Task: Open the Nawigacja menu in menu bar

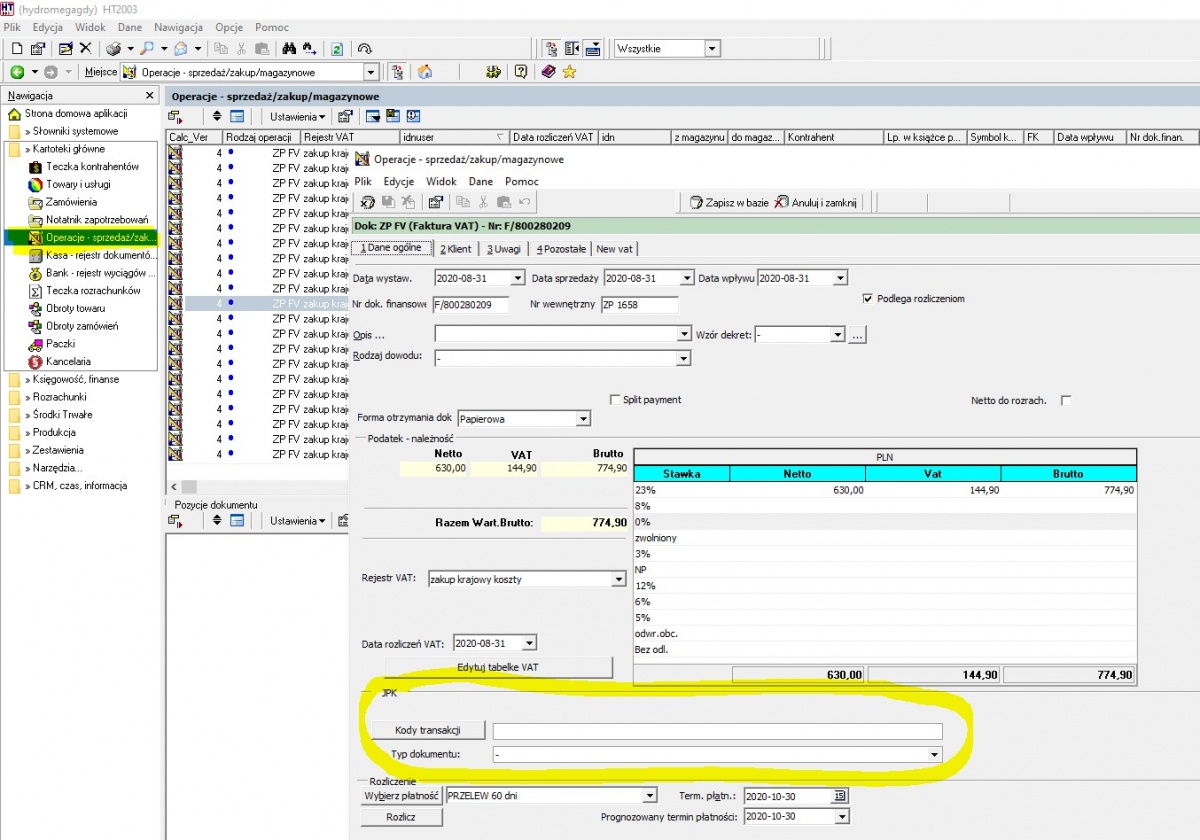Action: click(x=179, y=27)
